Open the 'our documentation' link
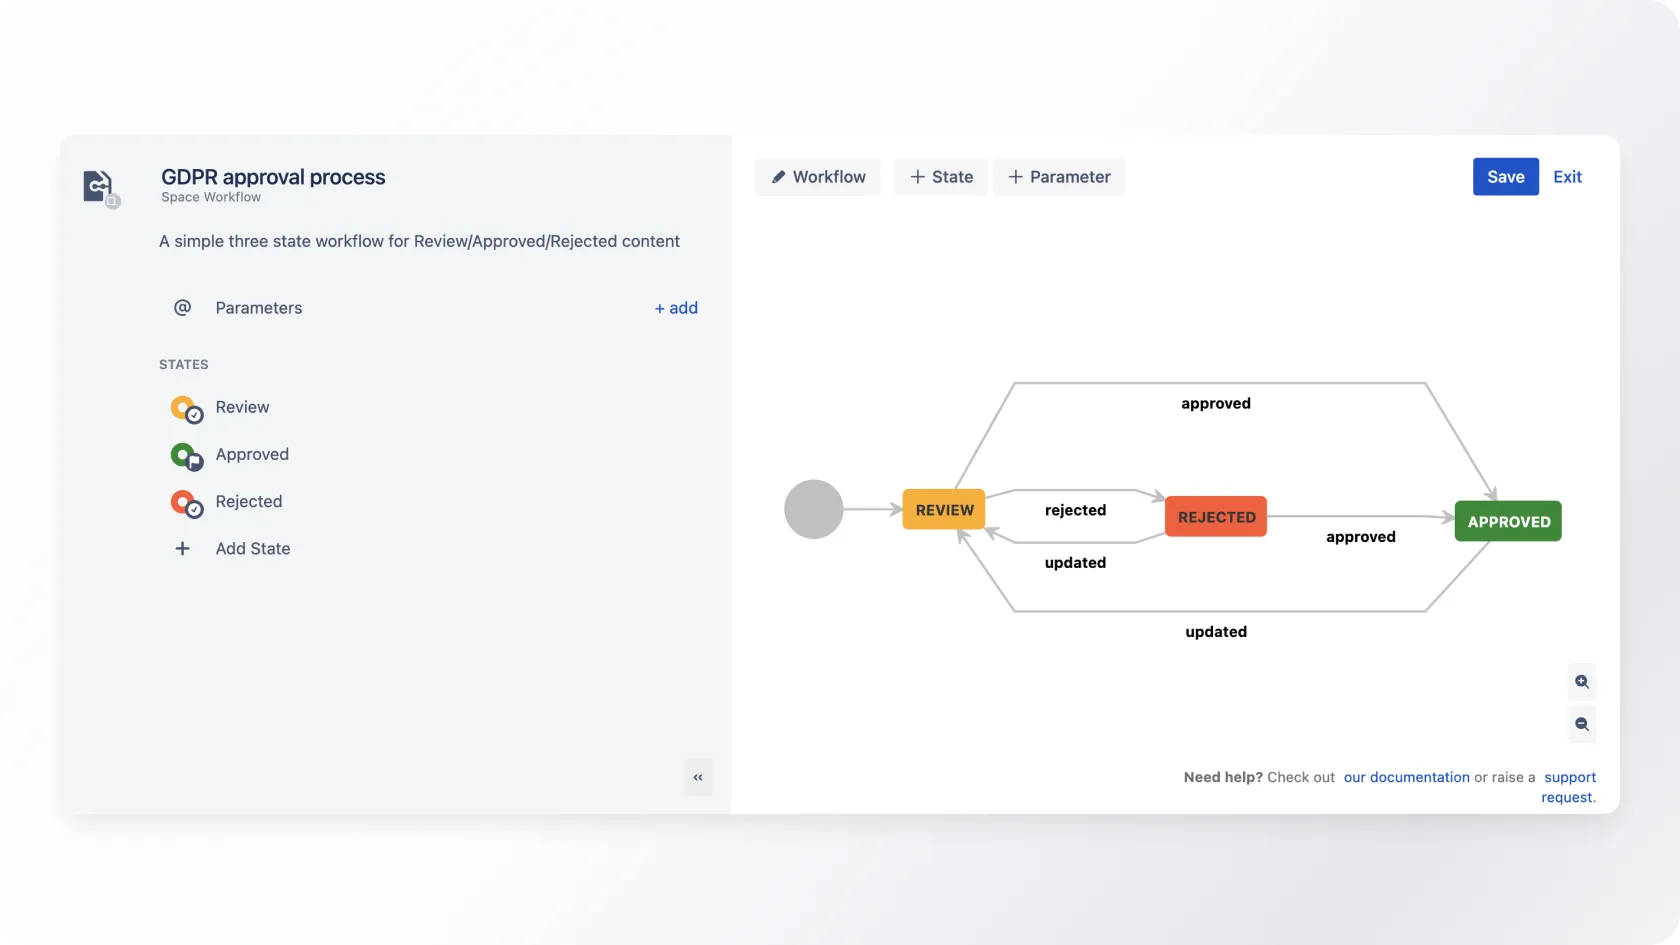Screen dimensions: 1680x945 pos(1406,777)
